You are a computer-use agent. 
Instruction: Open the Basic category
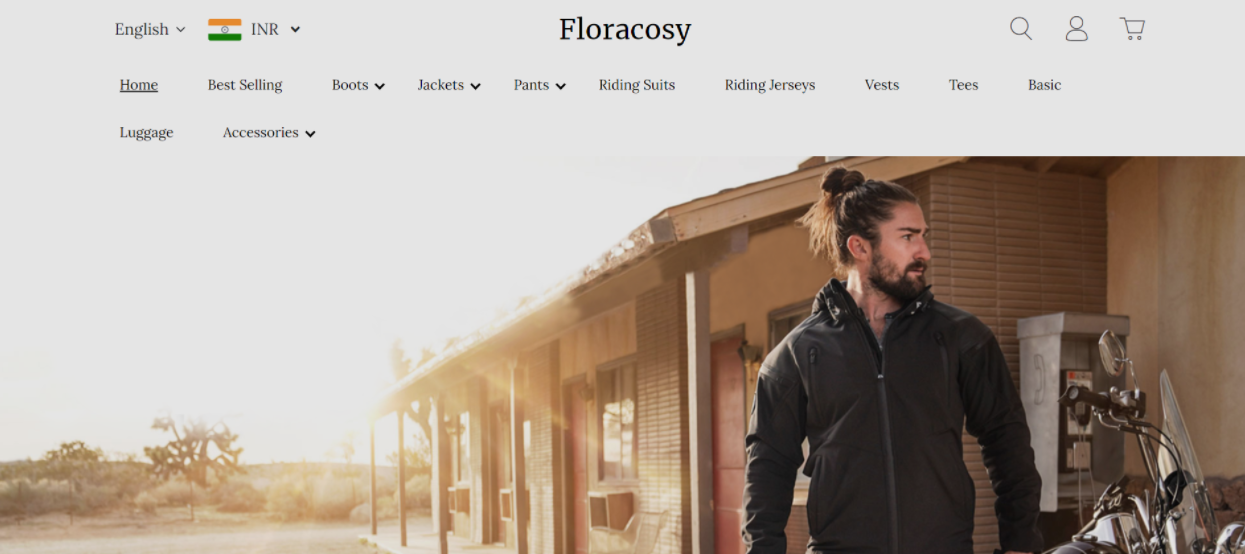pyautogui.click(x=1044, y=85)
